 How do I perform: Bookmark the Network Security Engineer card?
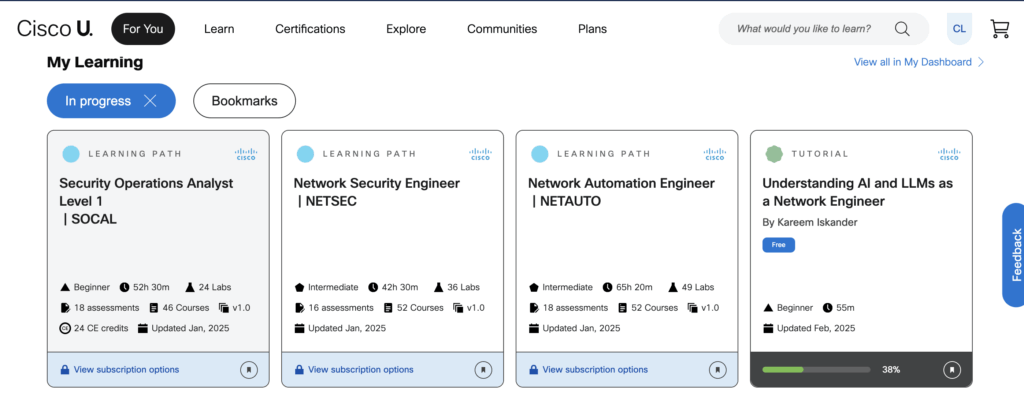(483, 370)
